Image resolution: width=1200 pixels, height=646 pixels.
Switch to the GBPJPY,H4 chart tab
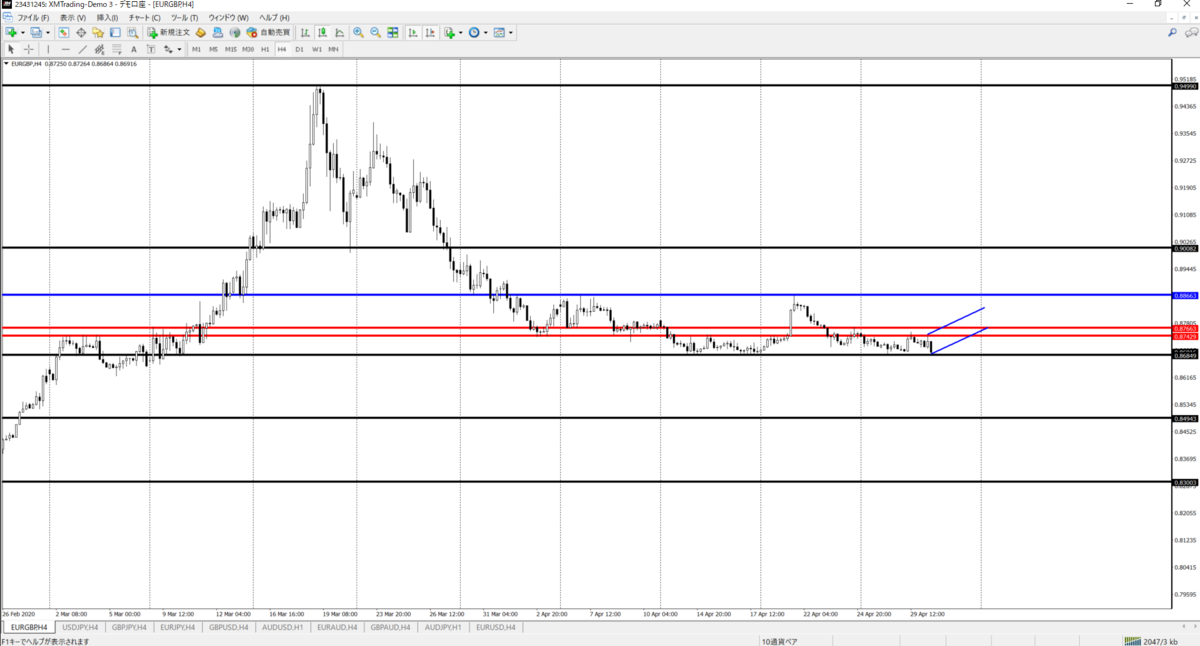pos(130,627)
